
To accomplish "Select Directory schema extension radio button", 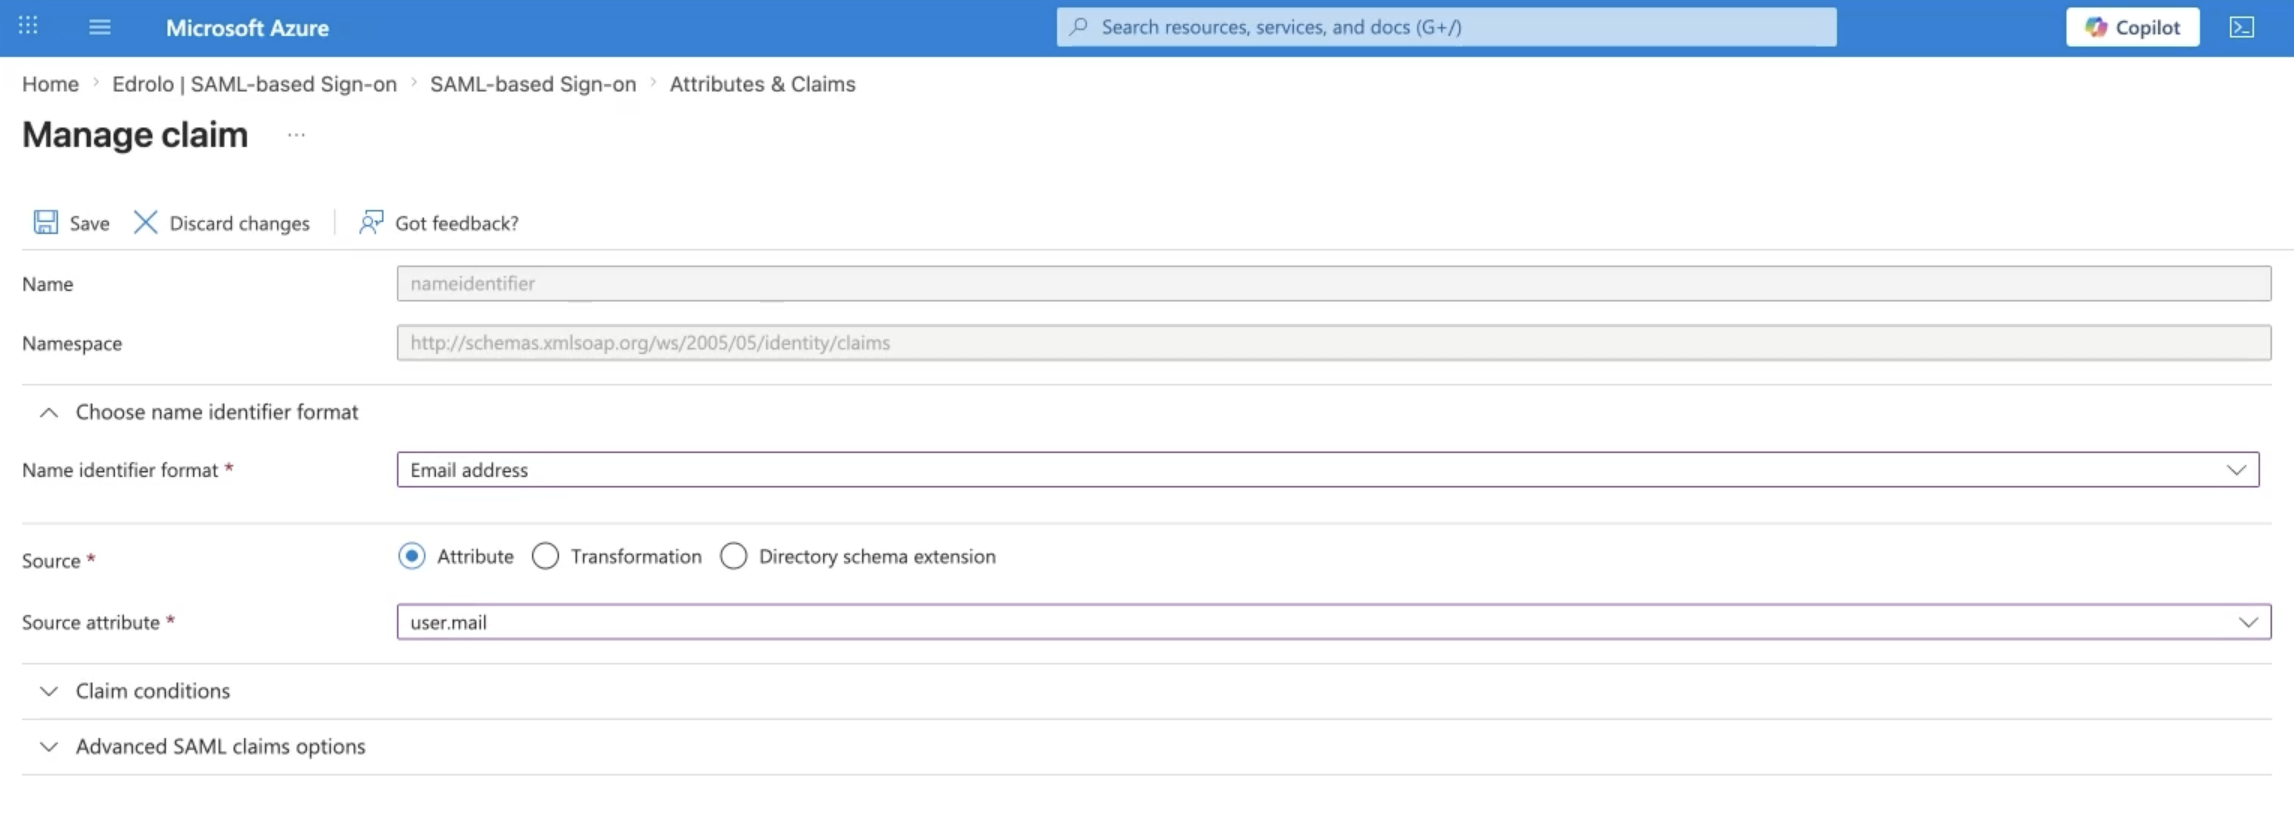I will tap(733, 556).
